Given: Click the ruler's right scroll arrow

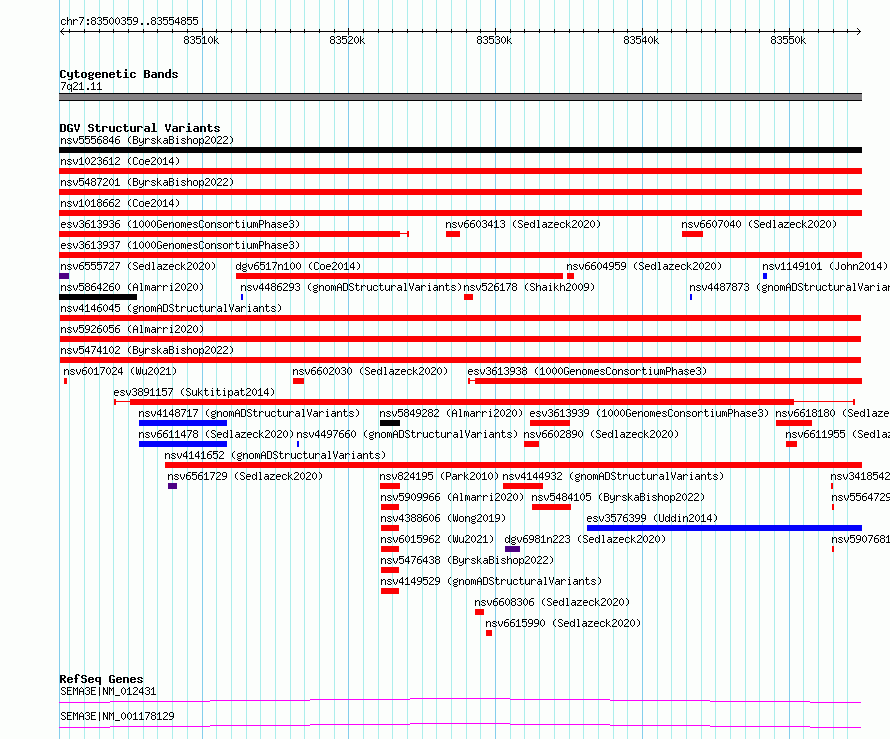Looking at the screenshot, I should pos(858,31).
